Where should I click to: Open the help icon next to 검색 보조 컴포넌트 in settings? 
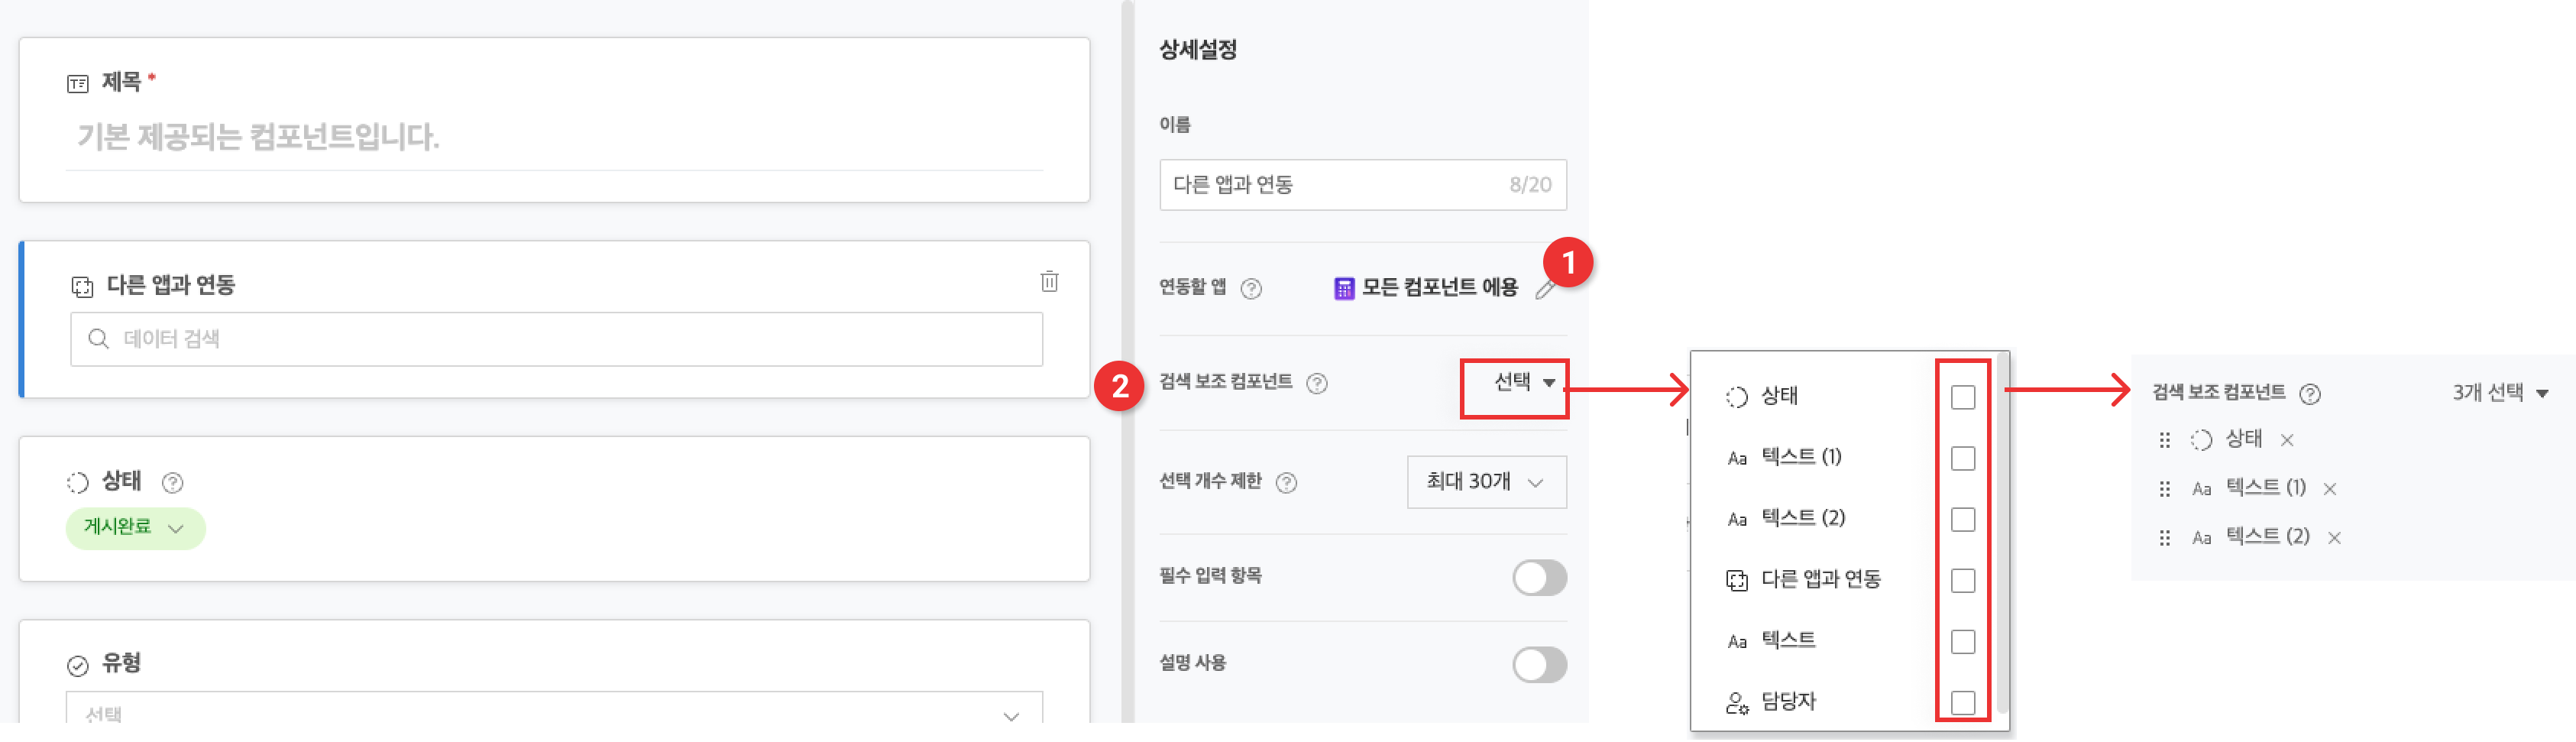[1317, 383]
